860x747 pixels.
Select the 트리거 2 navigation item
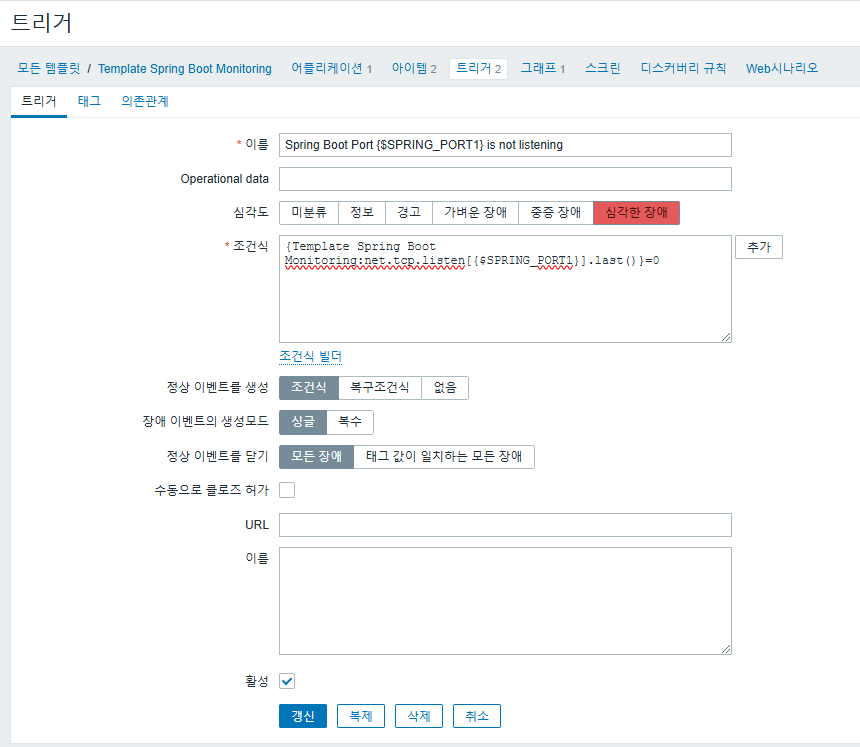[478, 69]
